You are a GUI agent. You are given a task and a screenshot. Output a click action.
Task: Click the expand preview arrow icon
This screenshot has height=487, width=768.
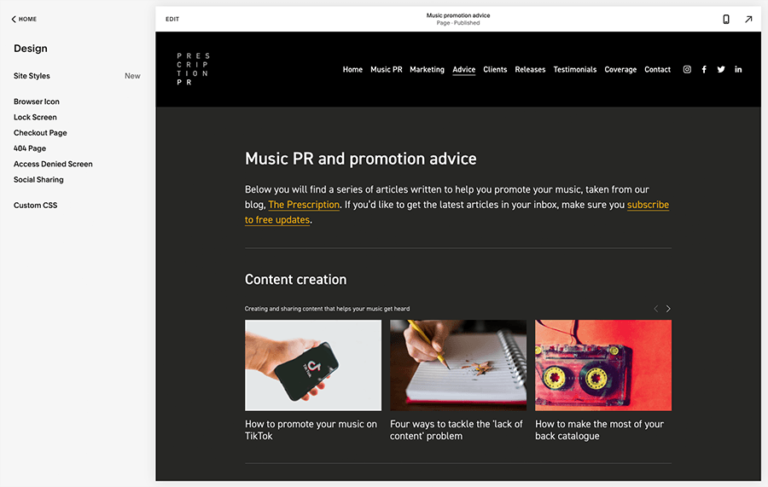[x=748, y=19]
